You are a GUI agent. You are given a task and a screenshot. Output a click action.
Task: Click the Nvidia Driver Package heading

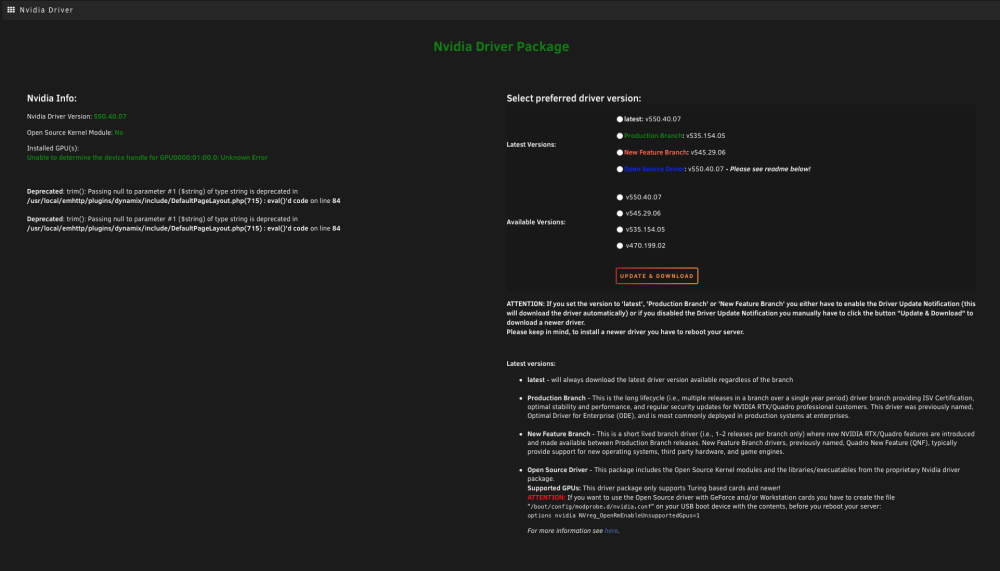(501, 47)
